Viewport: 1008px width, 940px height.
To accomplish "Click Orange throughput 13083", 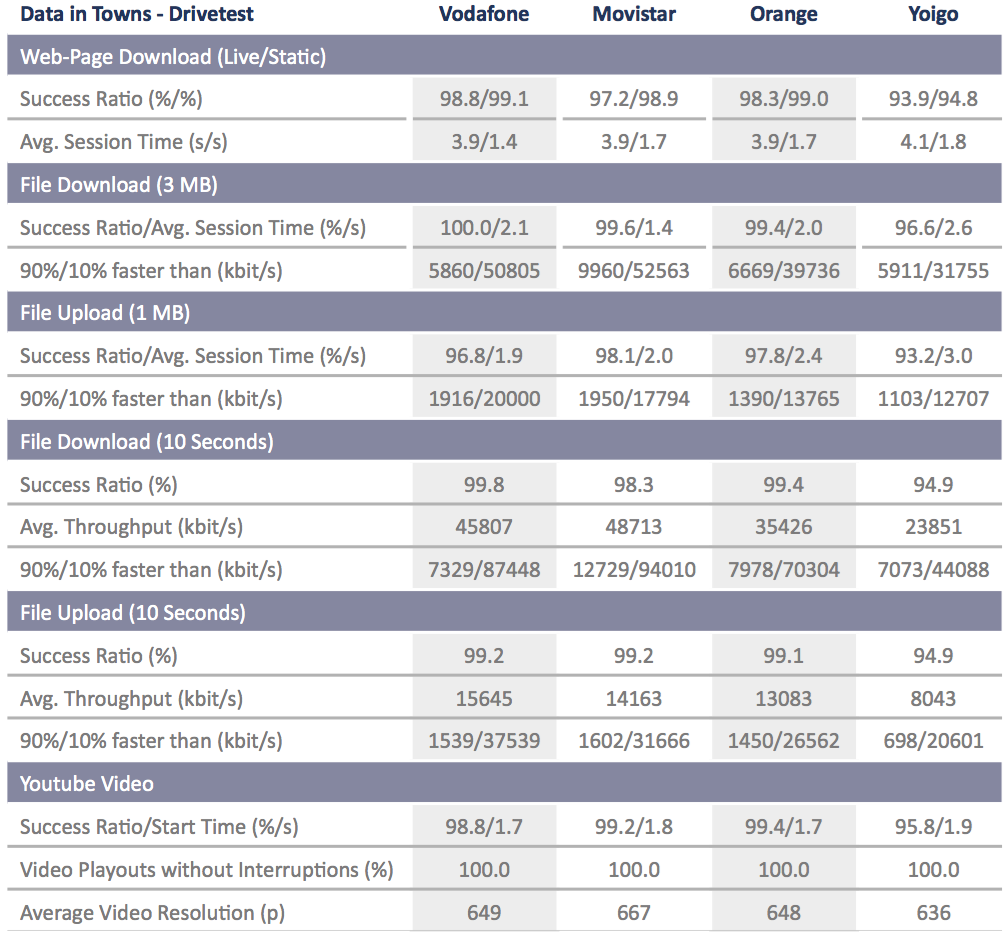I will [784, 698].
